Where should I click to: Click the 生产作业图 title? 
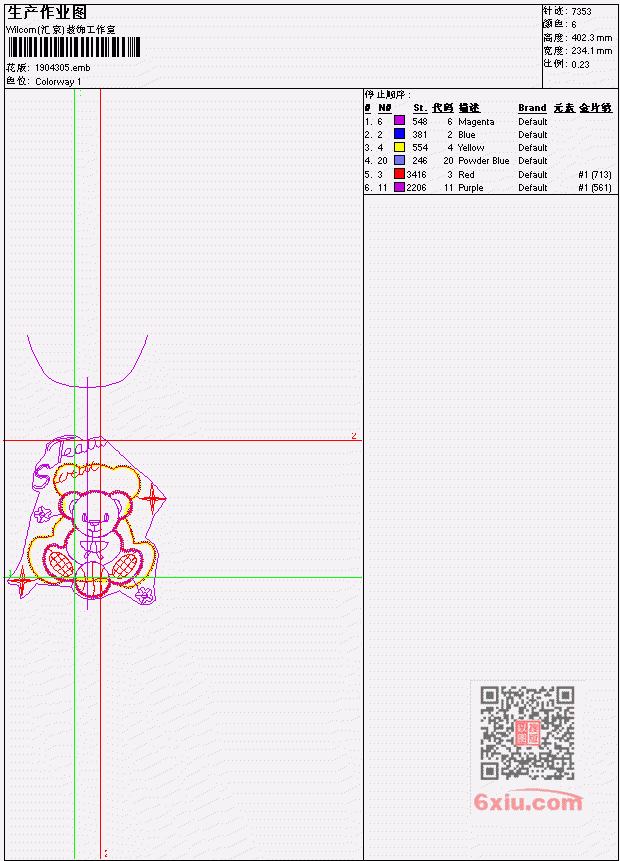click(47, 13)
